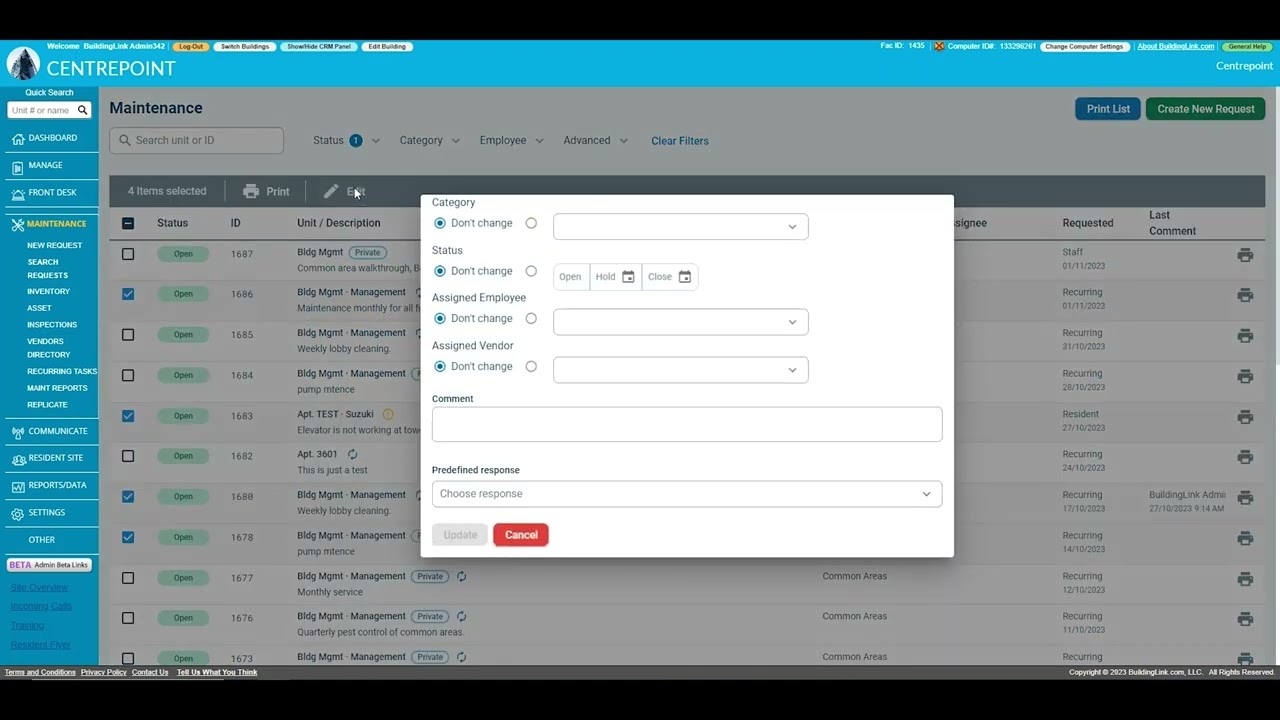Image resolution: width=1280 pixels, height=720 pixels.
Task: Select Status Don't change radio
Action: point(440,271)
